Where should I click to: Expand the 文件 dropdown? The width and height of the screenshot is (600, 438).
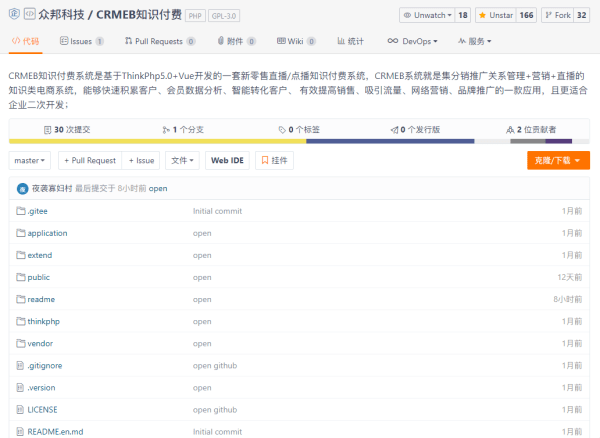(x=182, y=160)
